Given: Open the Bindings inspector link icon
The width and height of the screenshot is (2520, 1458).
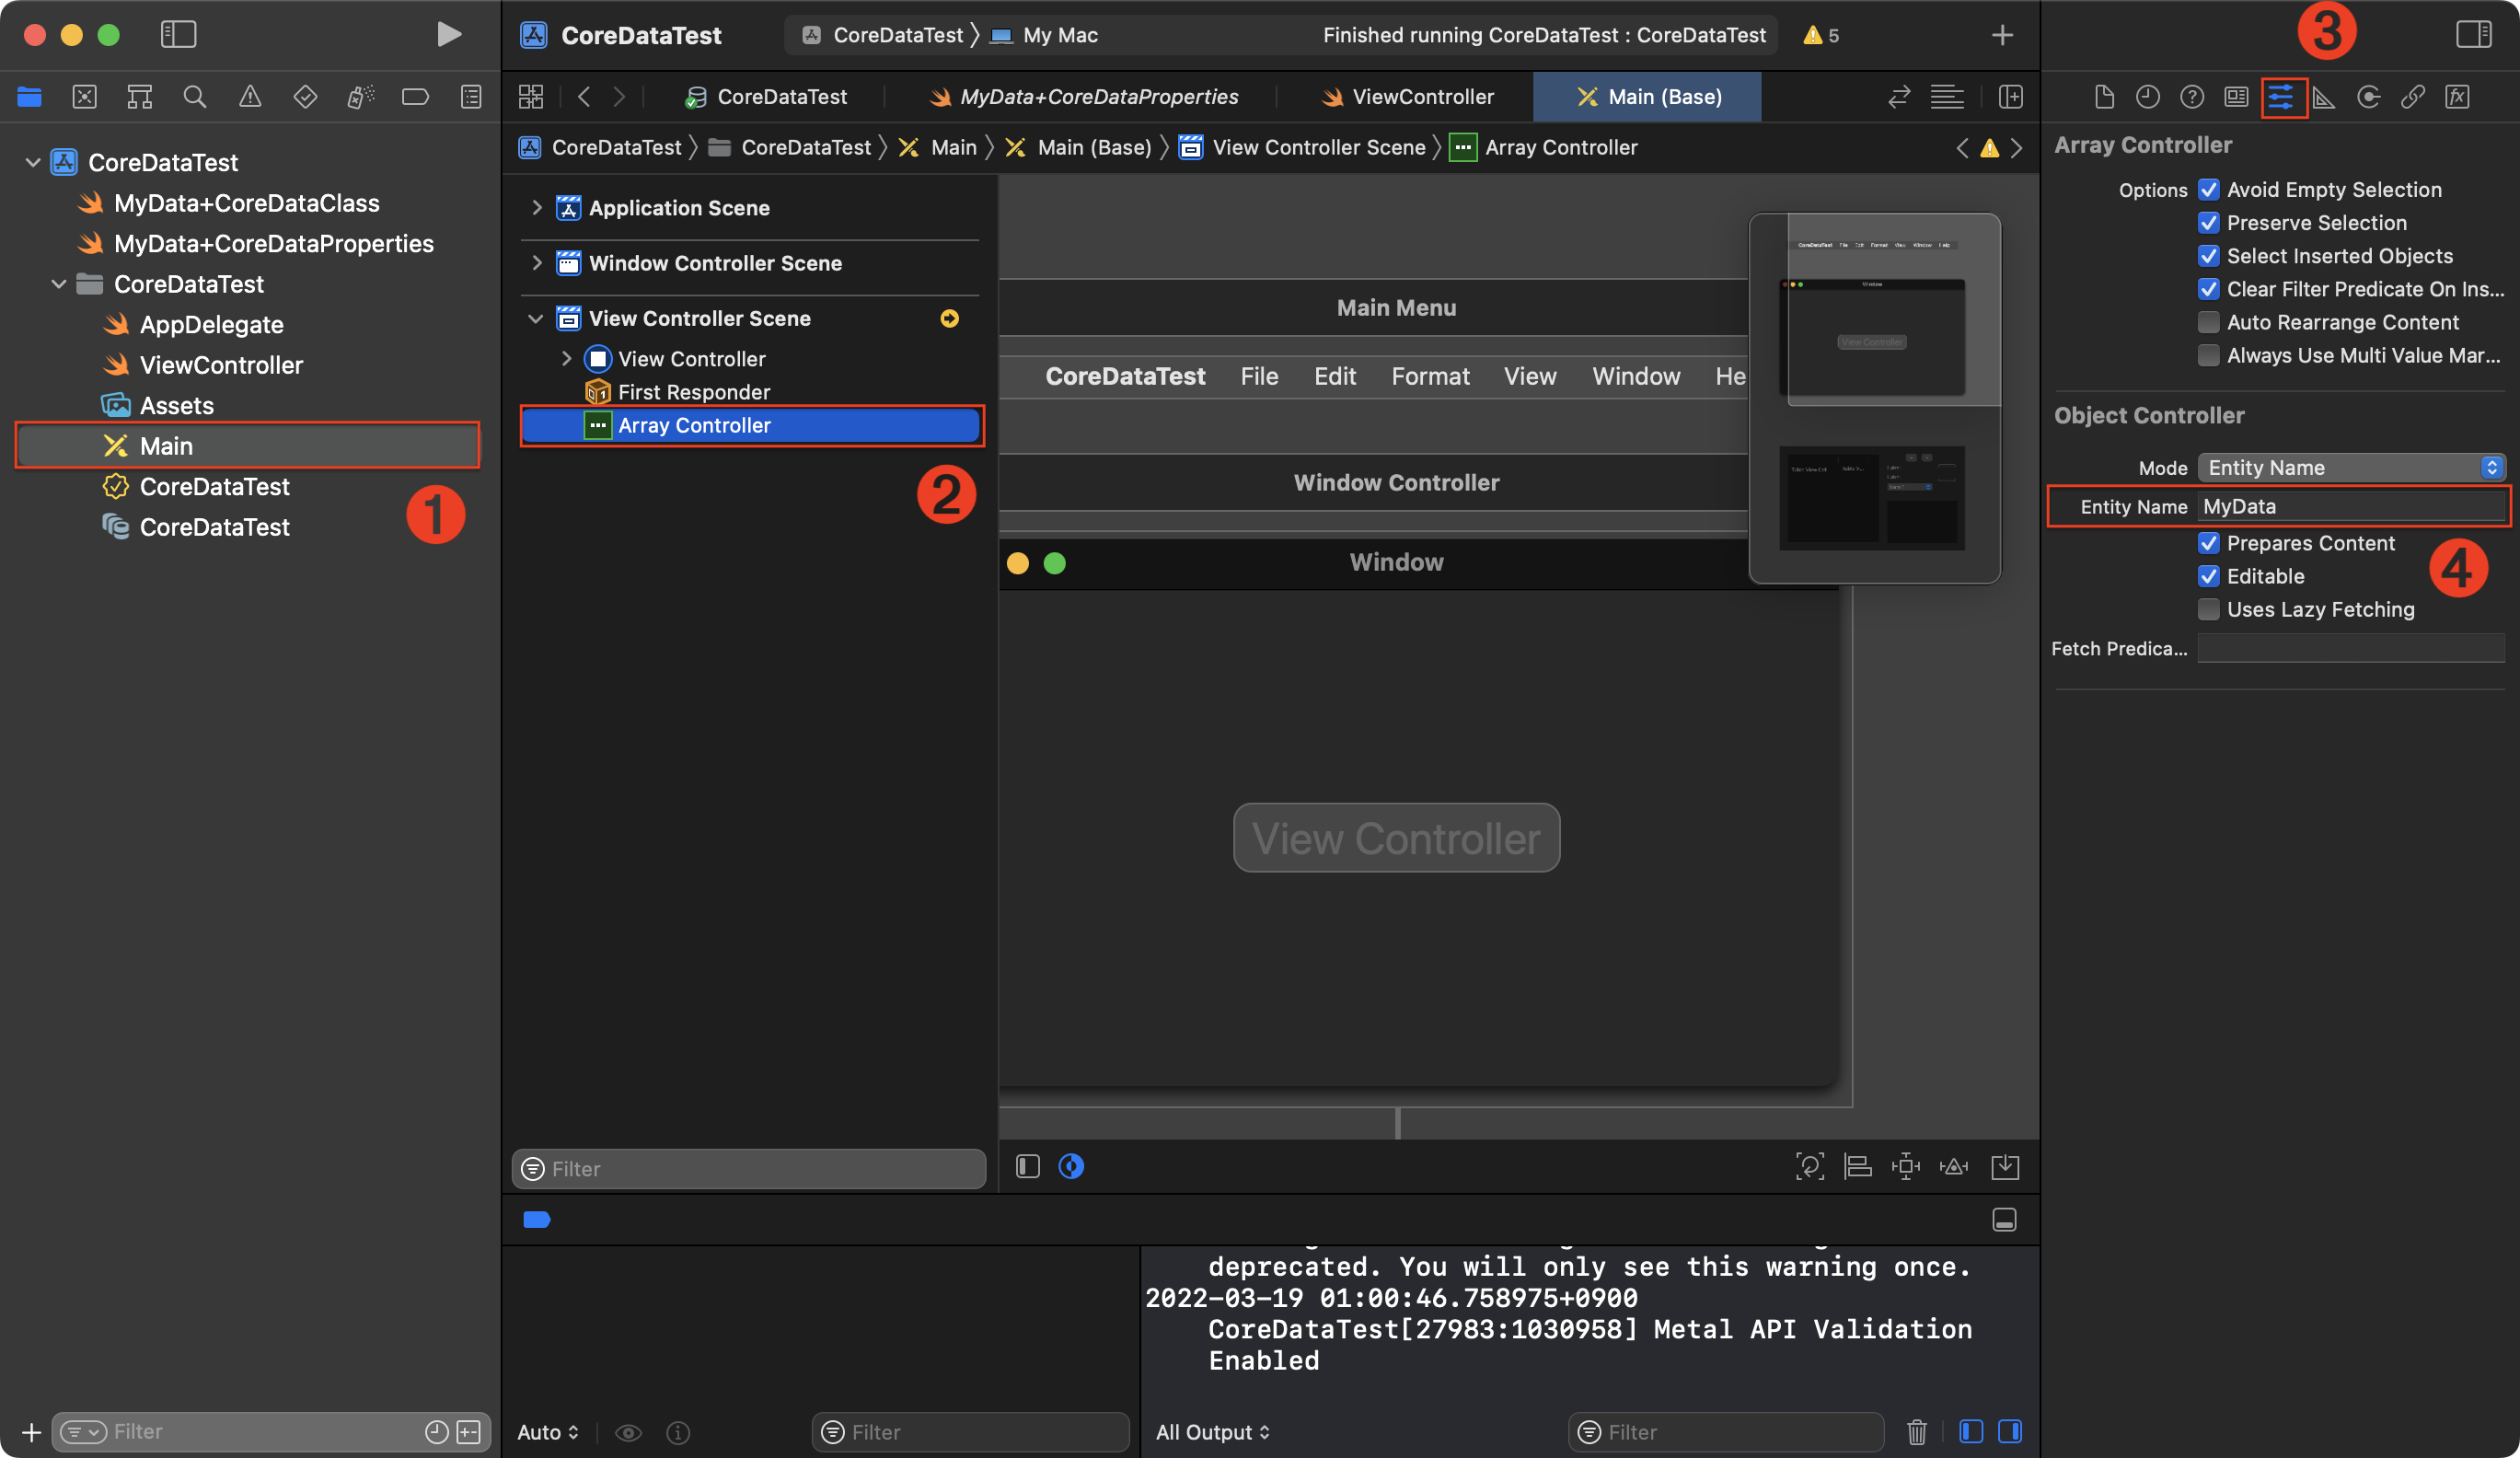Looking at the screenshot, I should pos(2412,97).
